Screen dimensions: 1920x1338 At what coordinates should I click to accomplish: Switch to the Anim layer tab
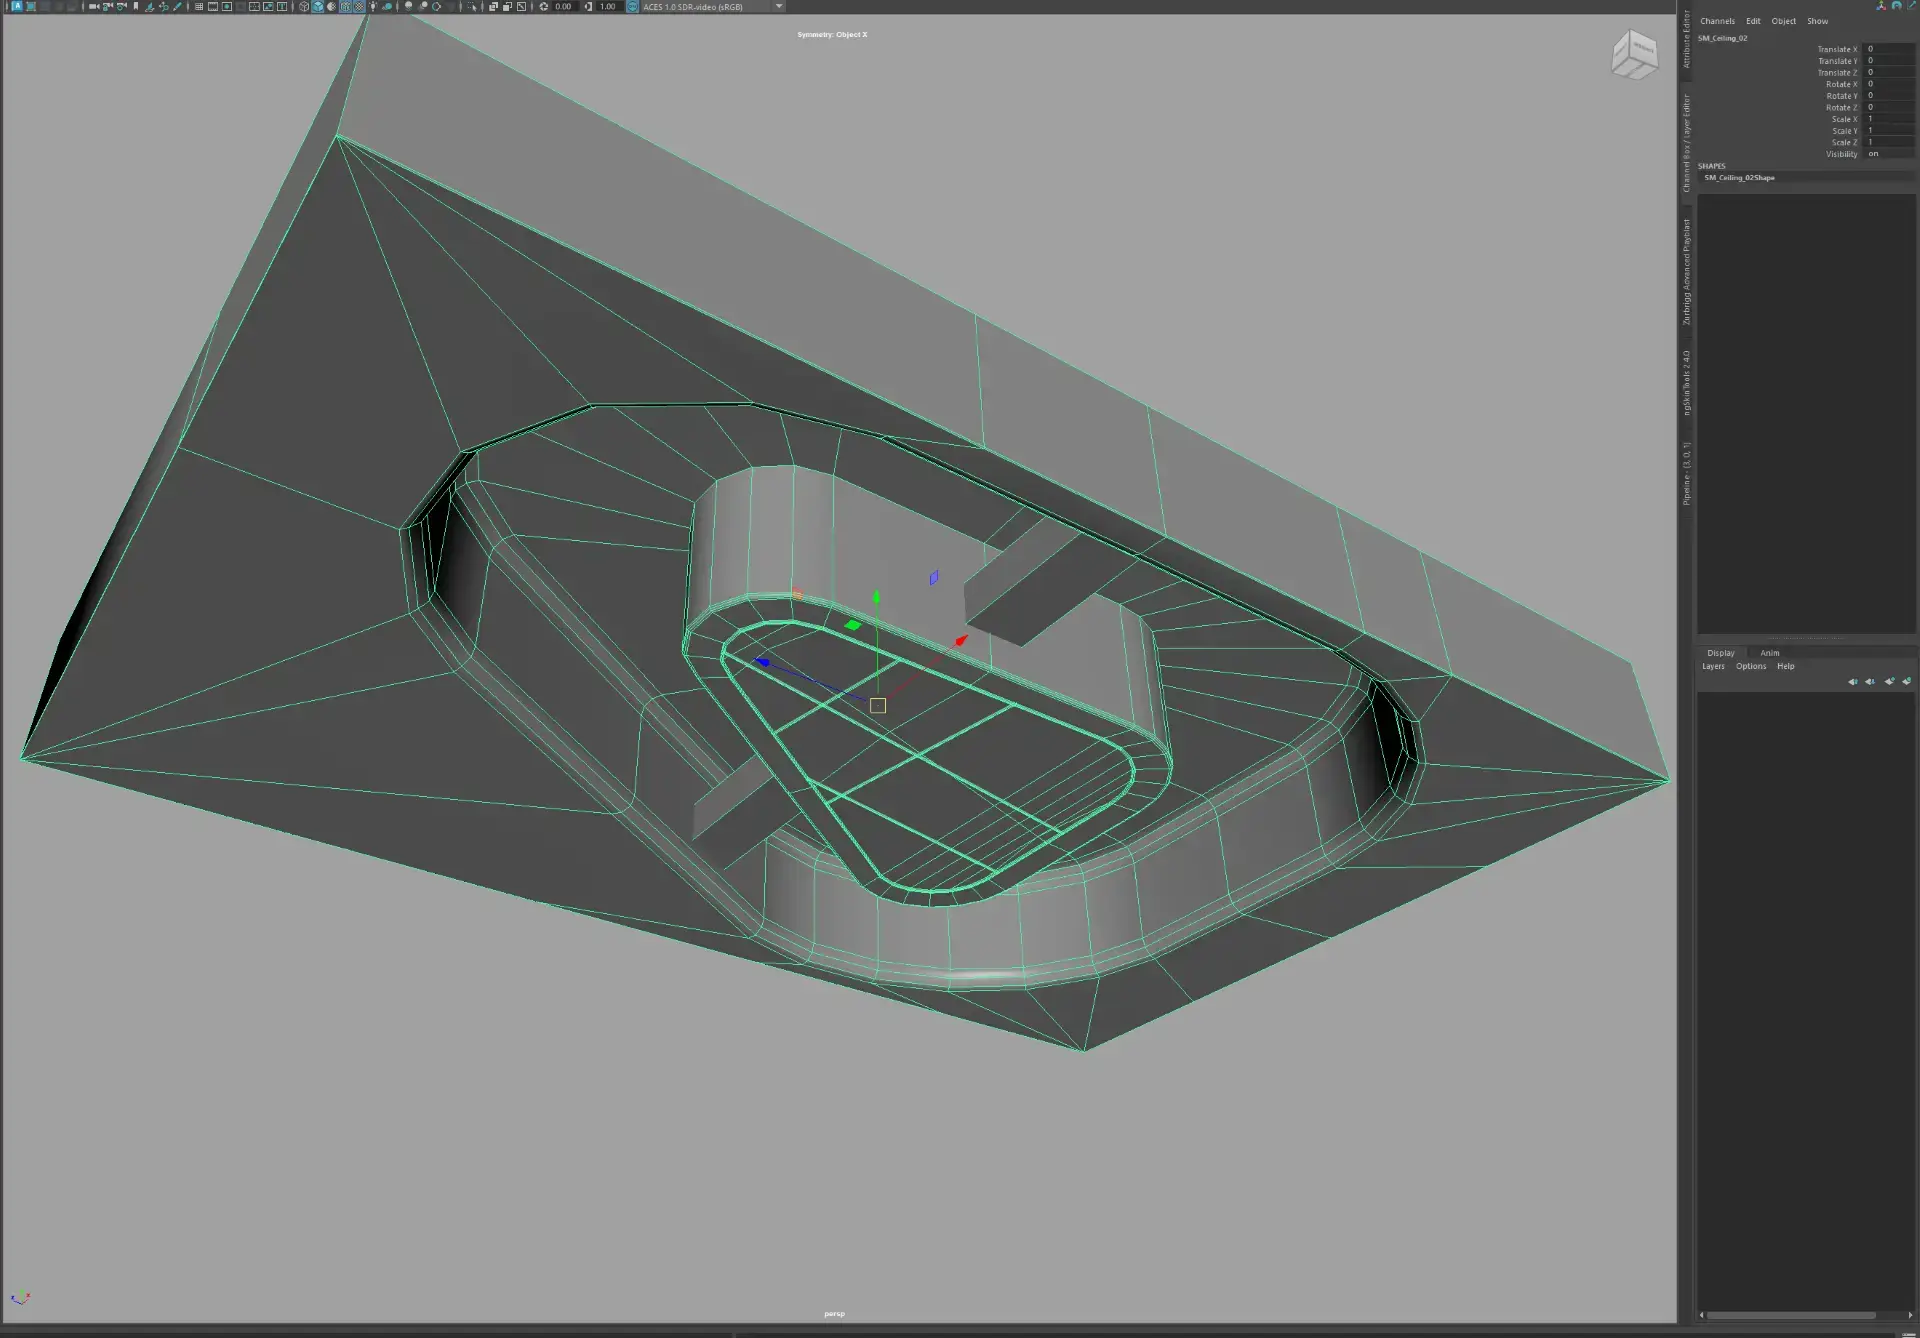tap(1769, 653)
